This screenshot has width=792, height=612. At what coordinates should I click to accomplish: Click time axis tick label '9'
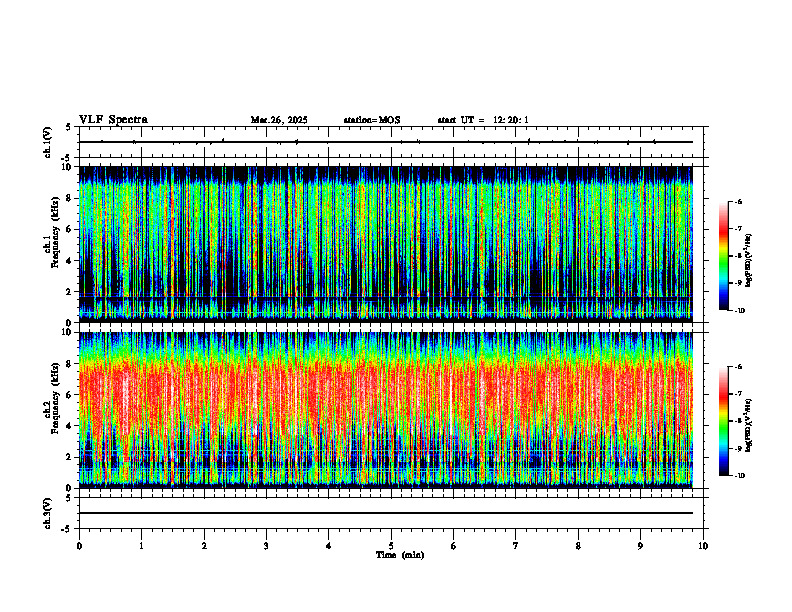coord(640,546)
